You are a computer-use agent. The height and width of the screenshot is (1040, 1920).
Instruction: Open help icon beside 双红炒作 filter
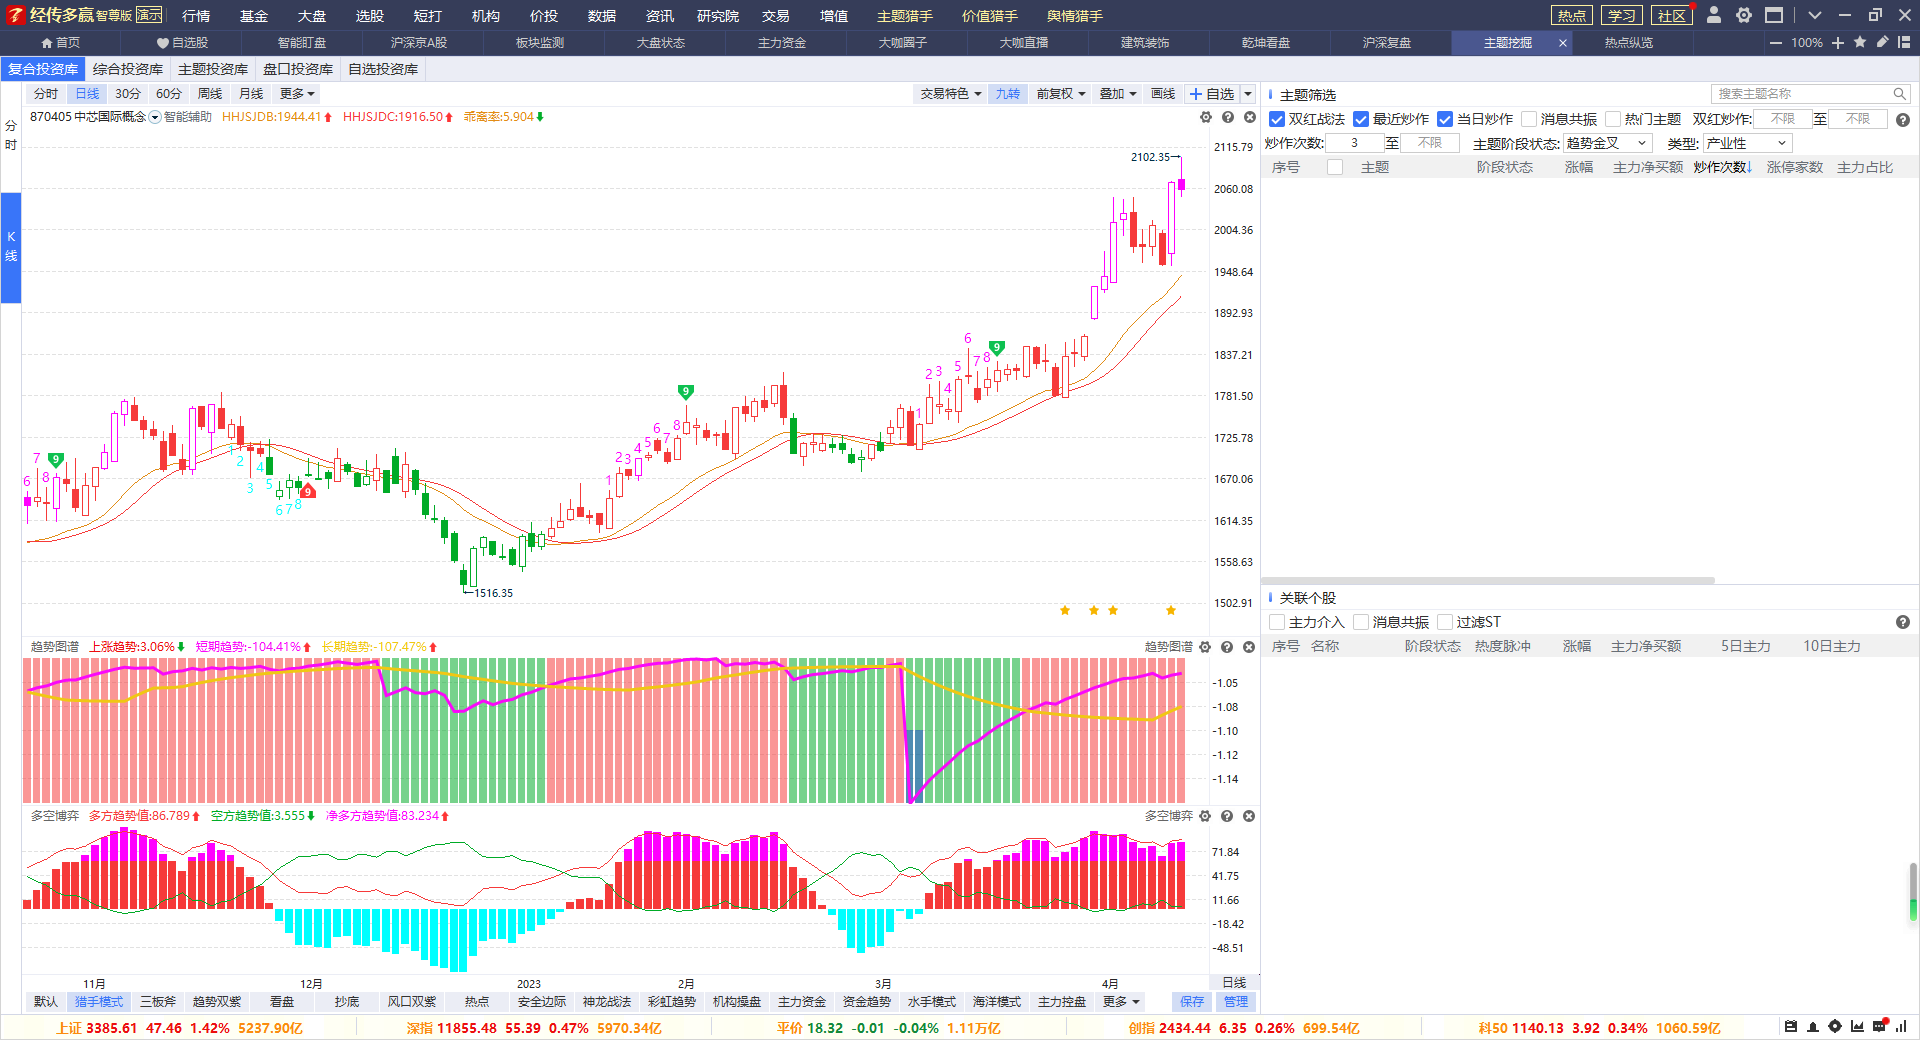(1903, 119)
